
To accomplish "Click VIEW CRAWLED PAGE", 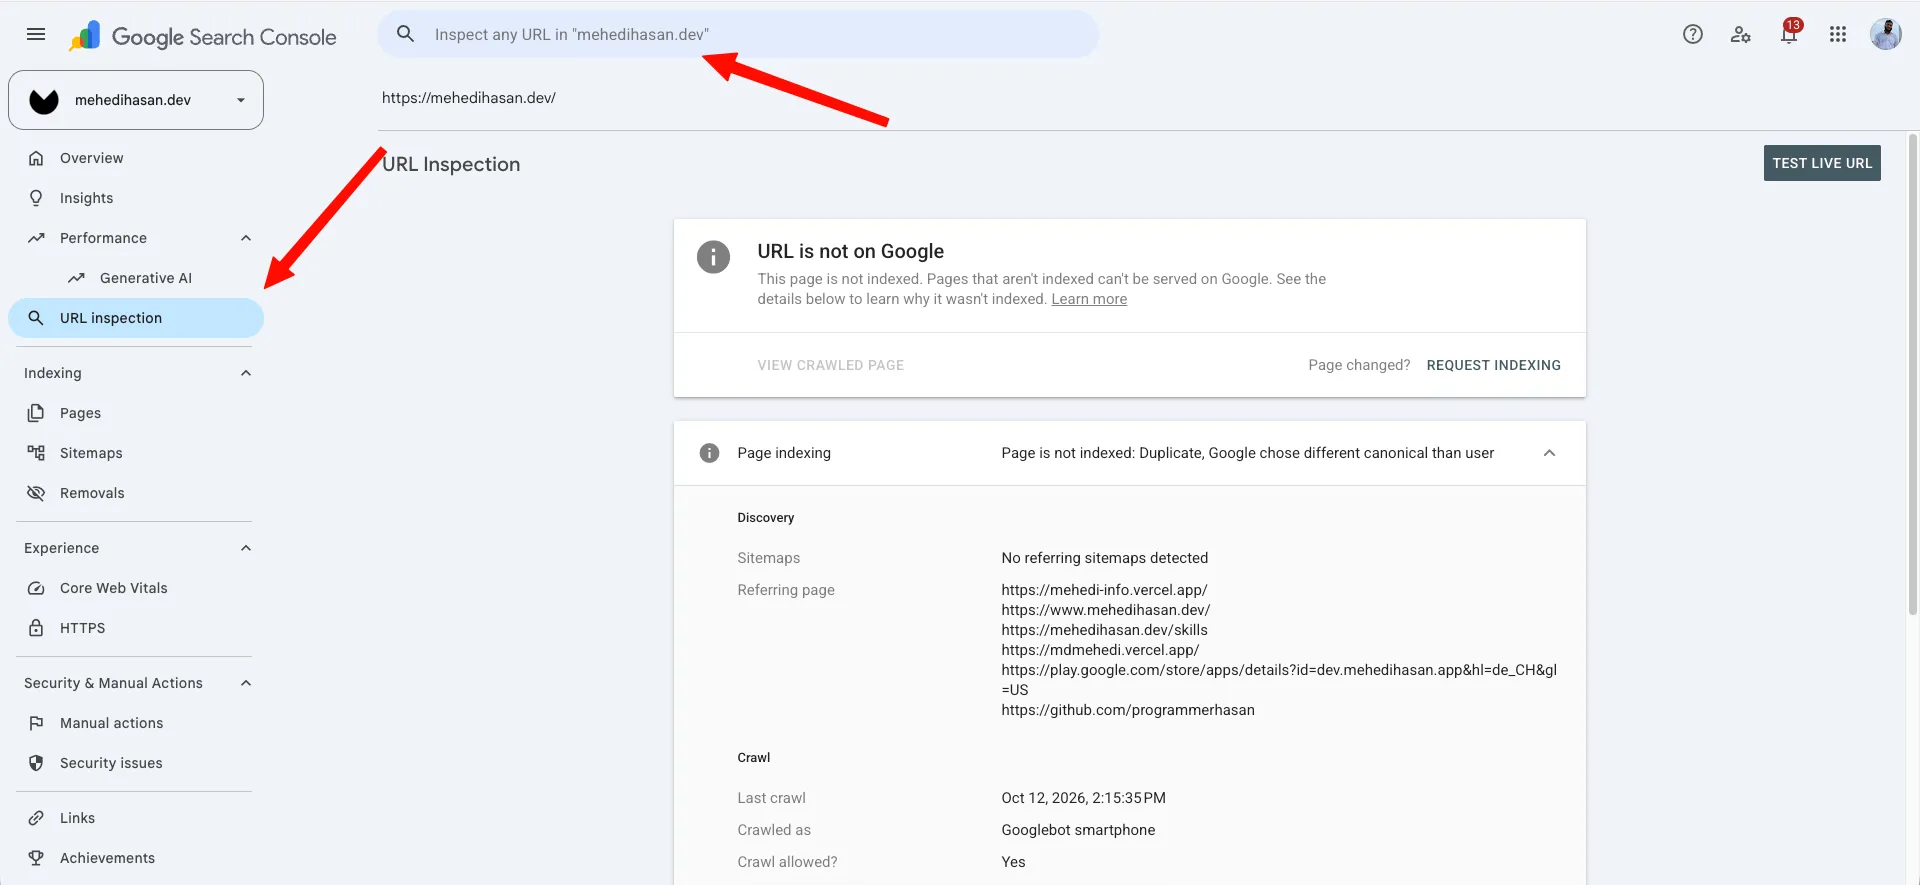I will point(830,365).
